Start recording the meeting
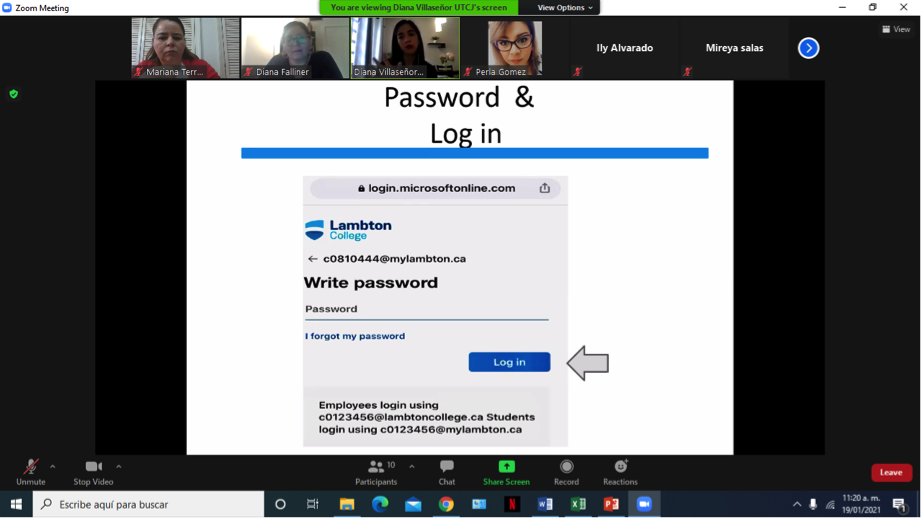The image size is (921, 518). [x=566, y=472]
